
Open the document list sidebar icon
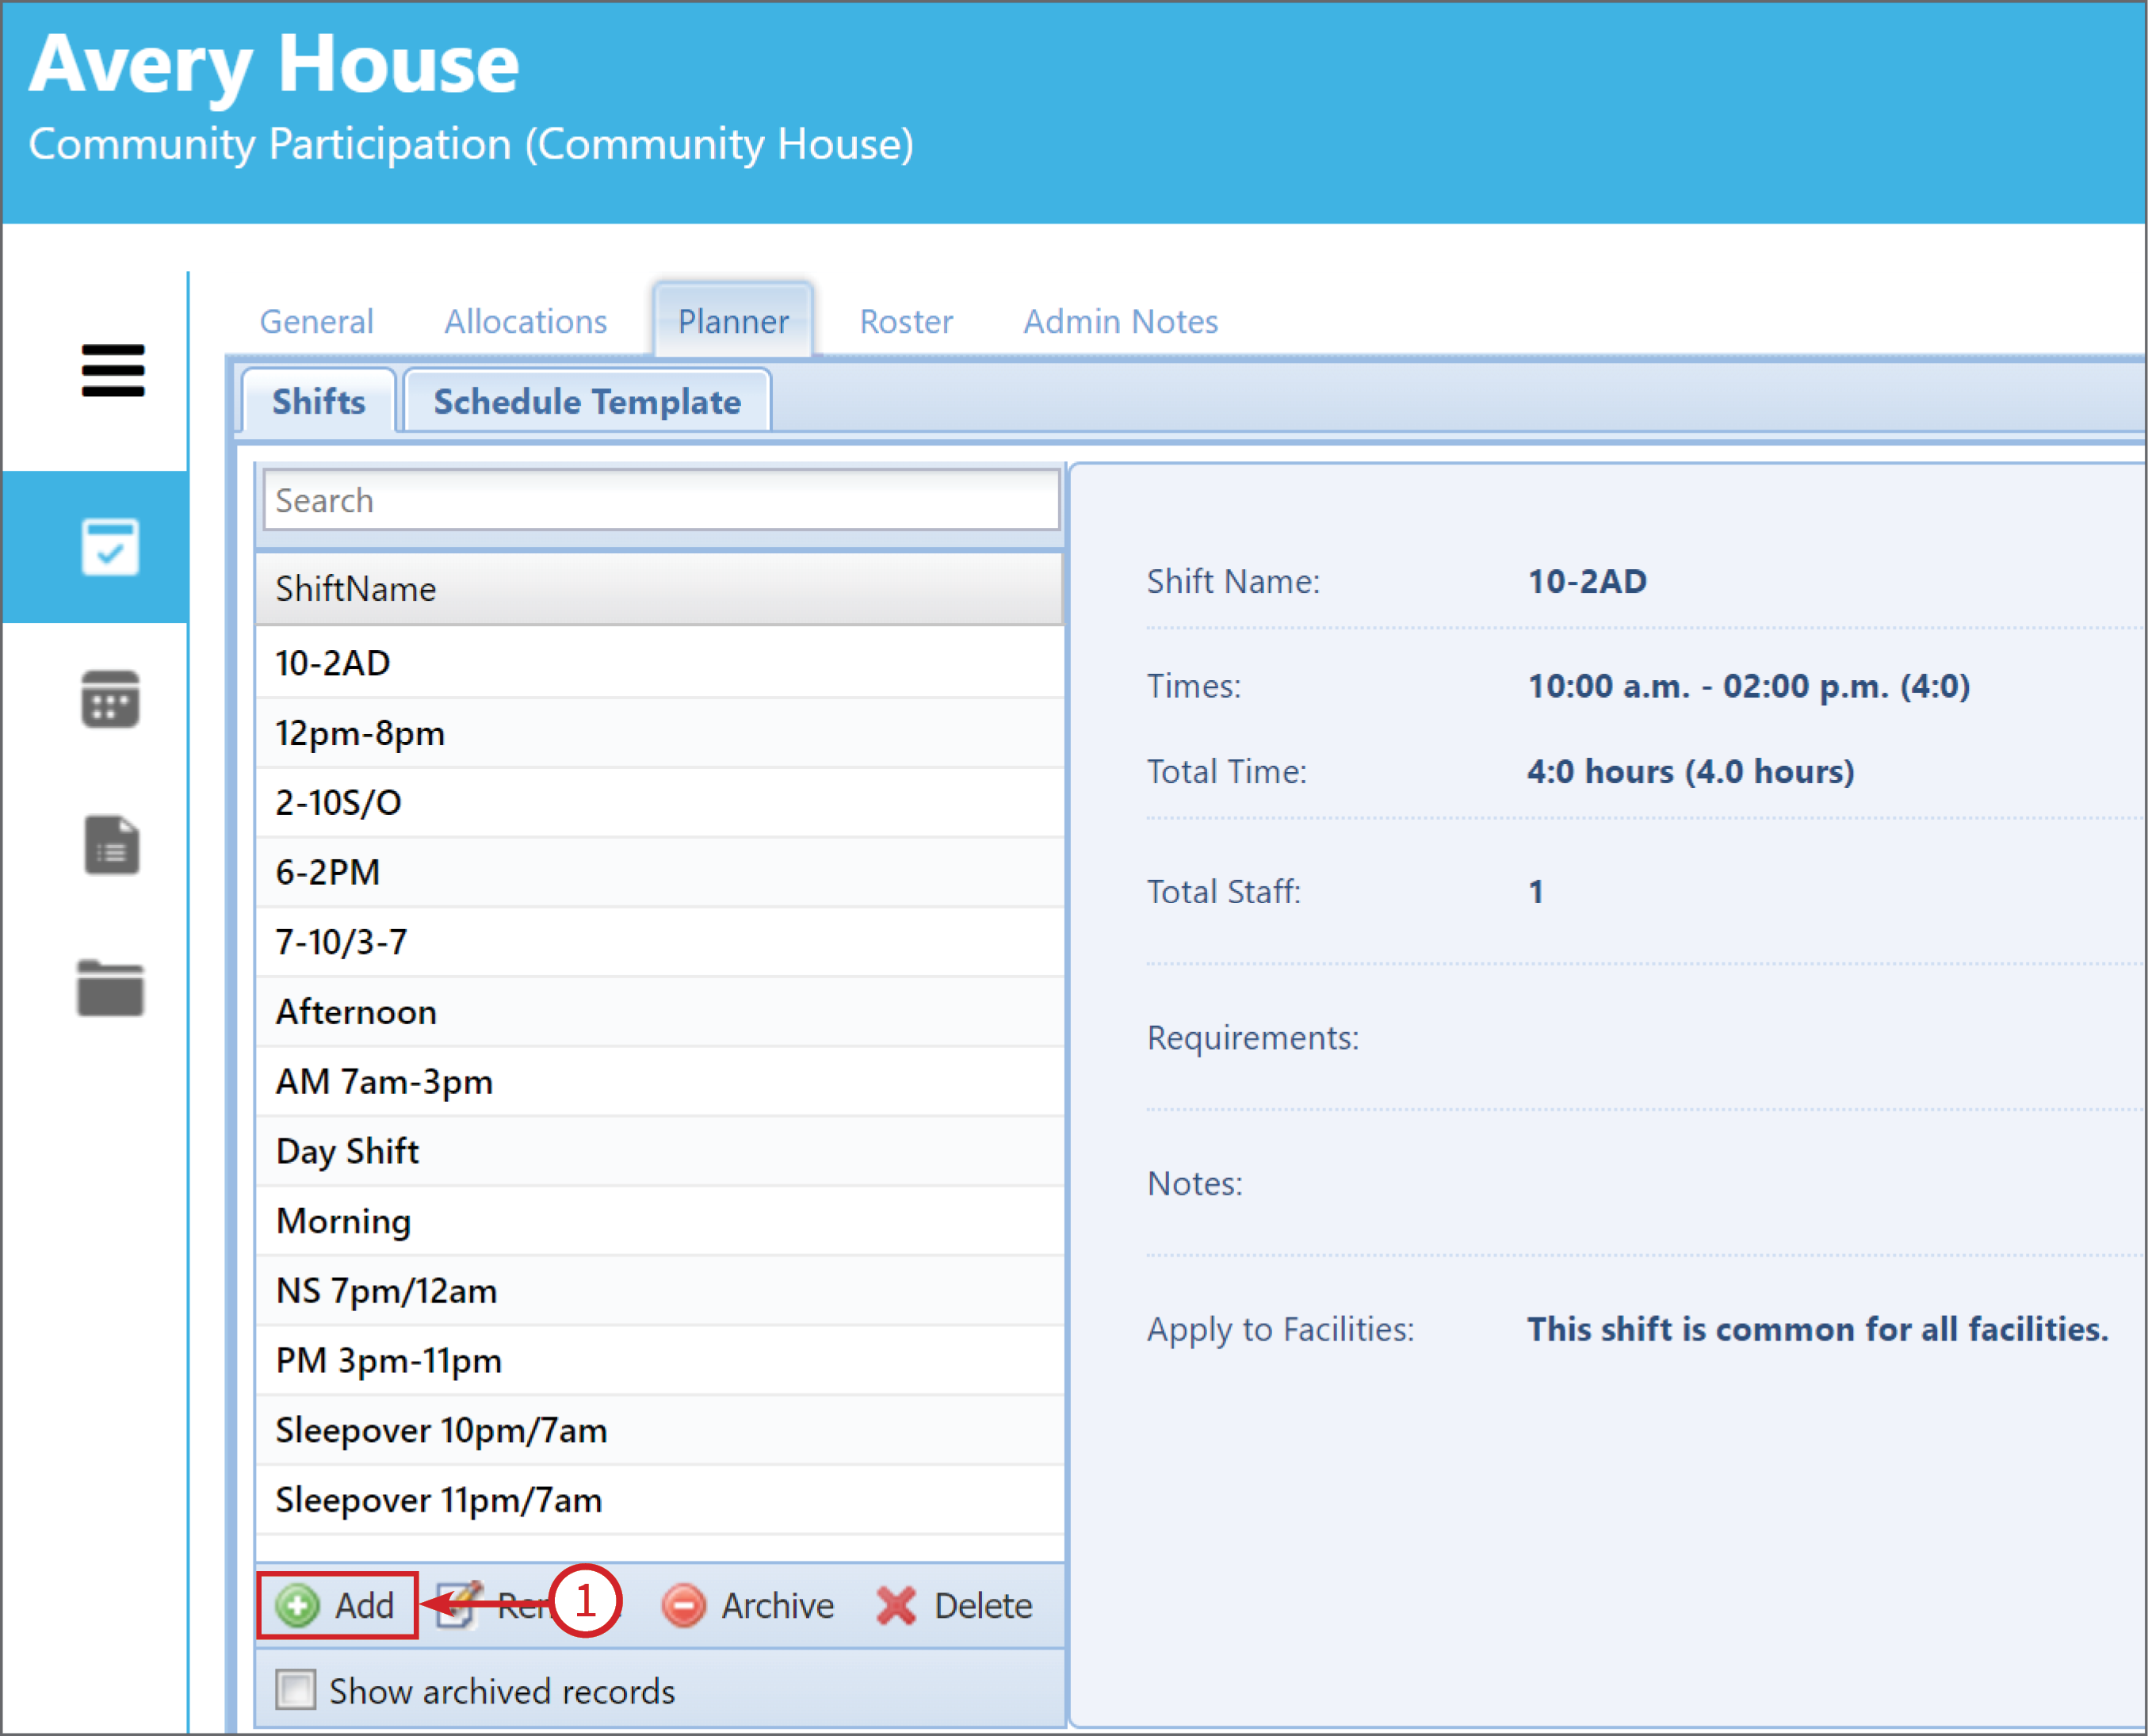(111, 845)
